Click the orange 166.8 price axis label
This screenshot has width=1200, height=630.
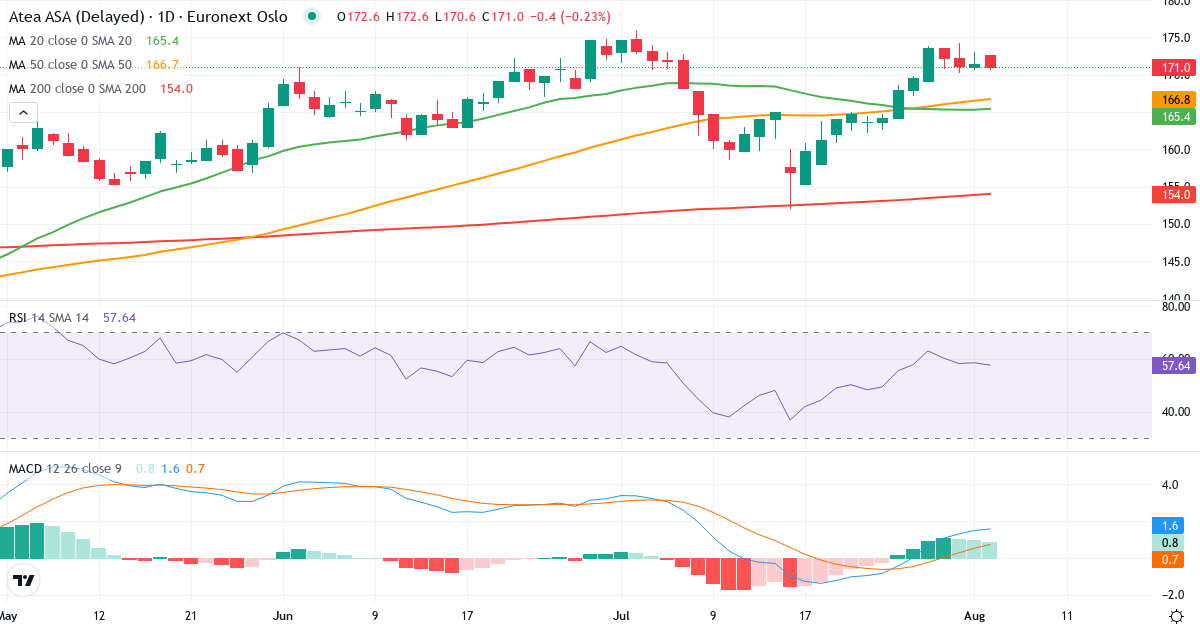[x=1176, y=100]
